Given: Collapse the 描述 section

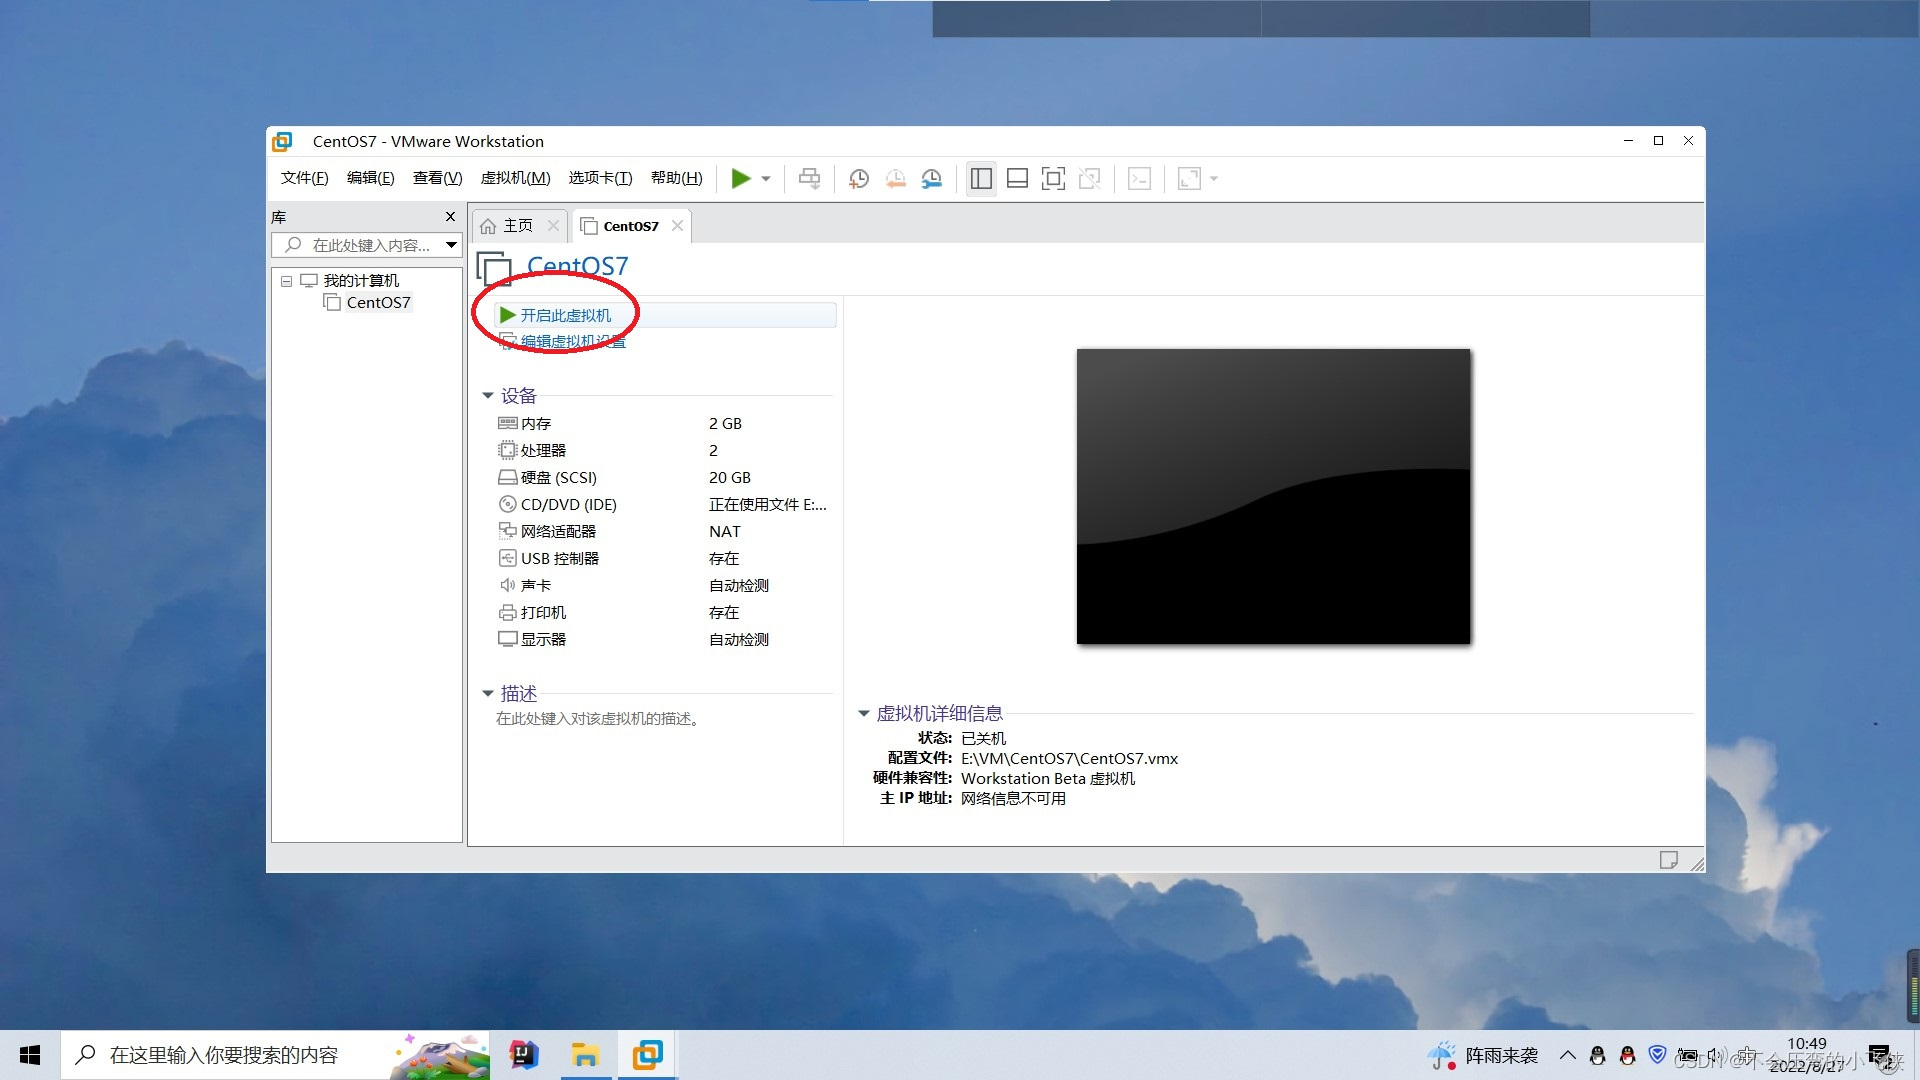Looking at the screenshot, I should (x=487, y=693).
